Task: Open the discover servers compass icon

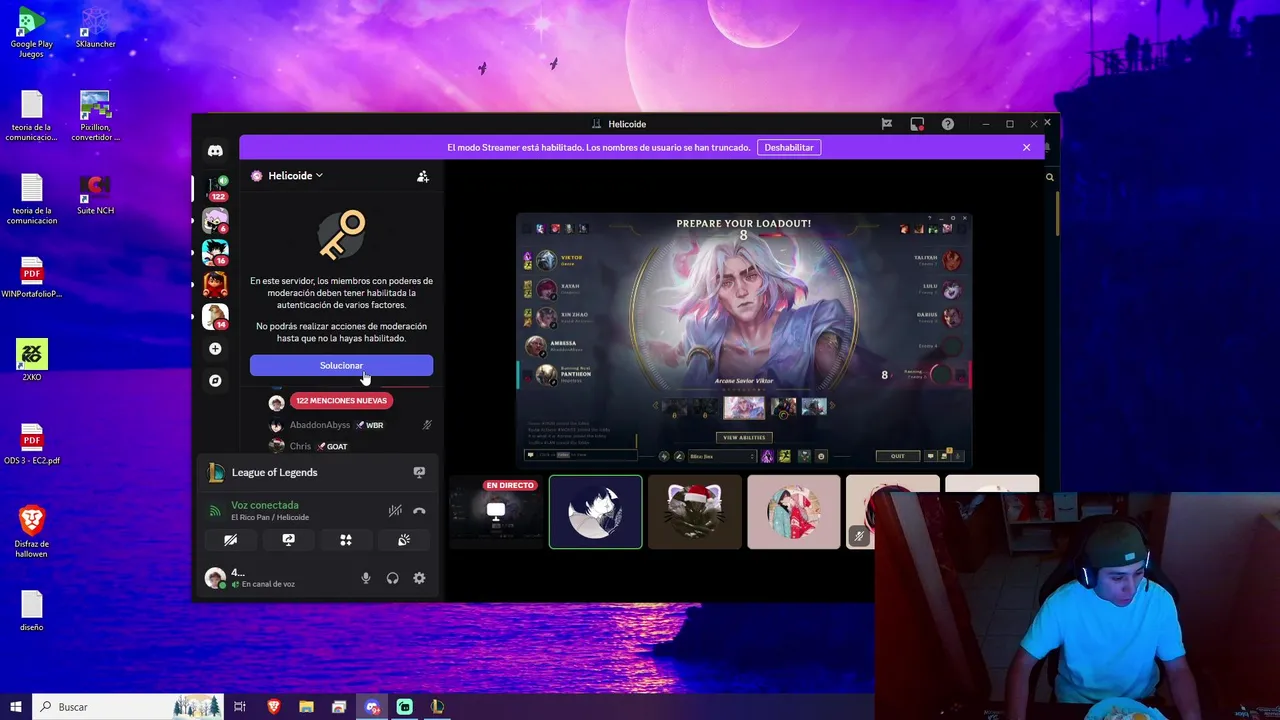Action: click(x=215, y=381)
